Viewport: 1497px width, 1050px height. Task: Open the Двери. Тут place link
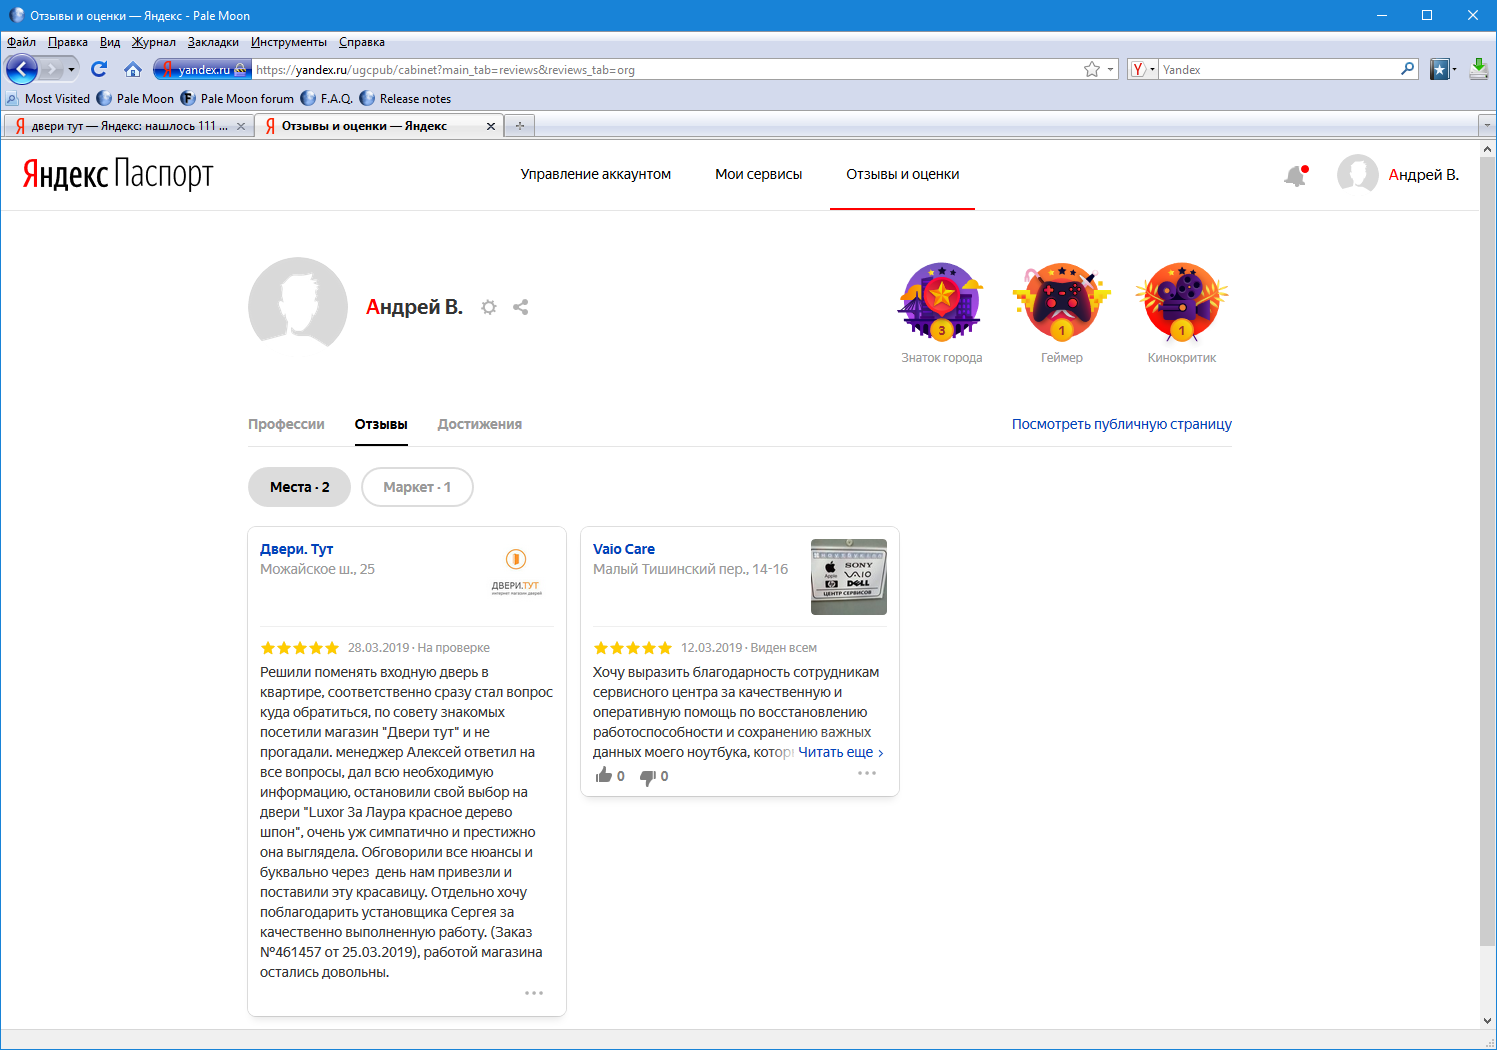297,549
